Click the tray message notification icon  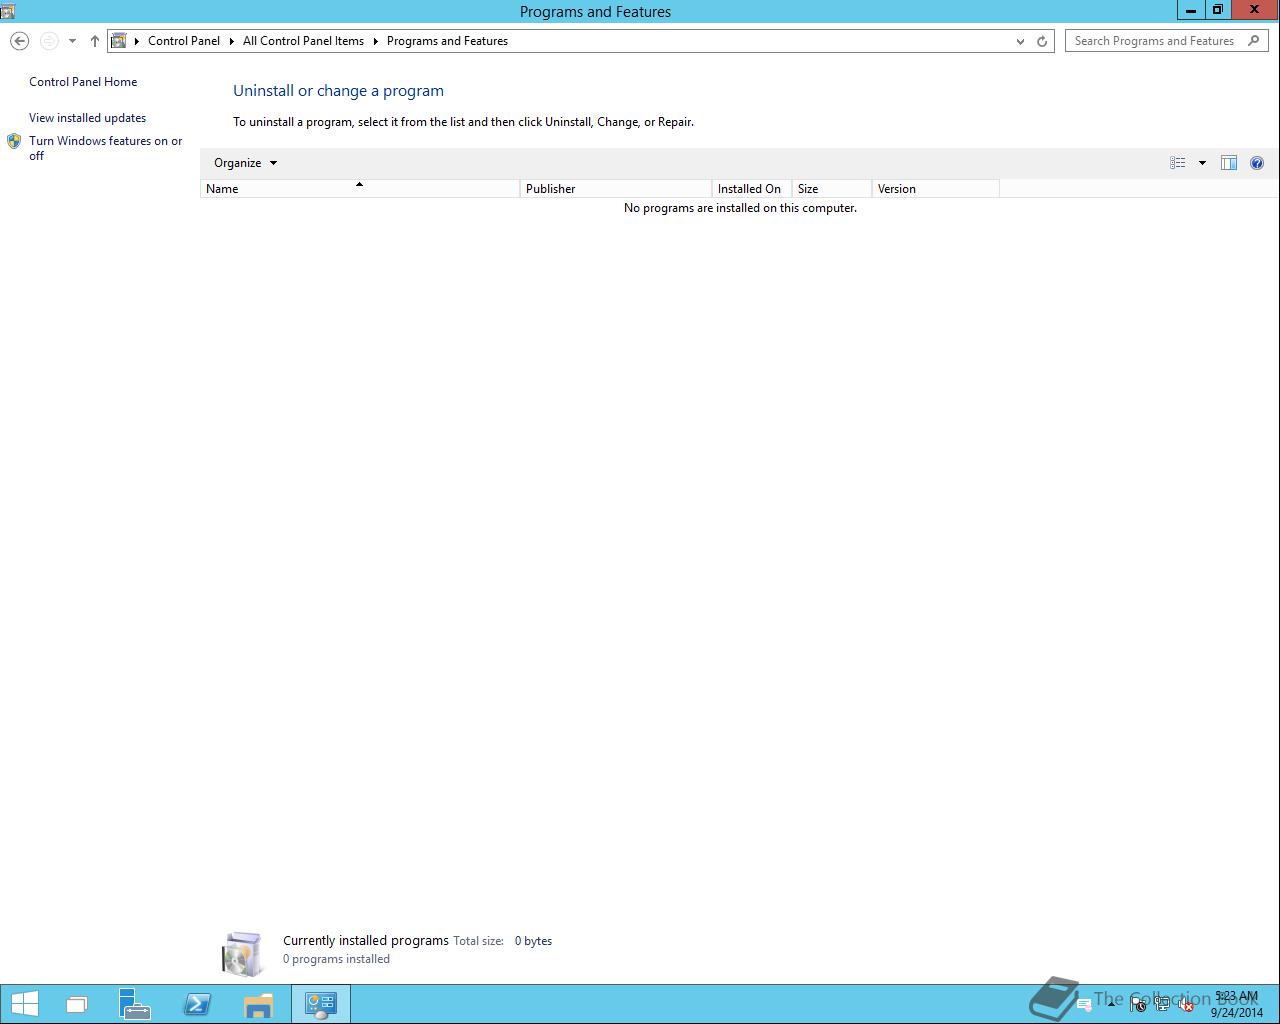click(x=1084, y=1005)
